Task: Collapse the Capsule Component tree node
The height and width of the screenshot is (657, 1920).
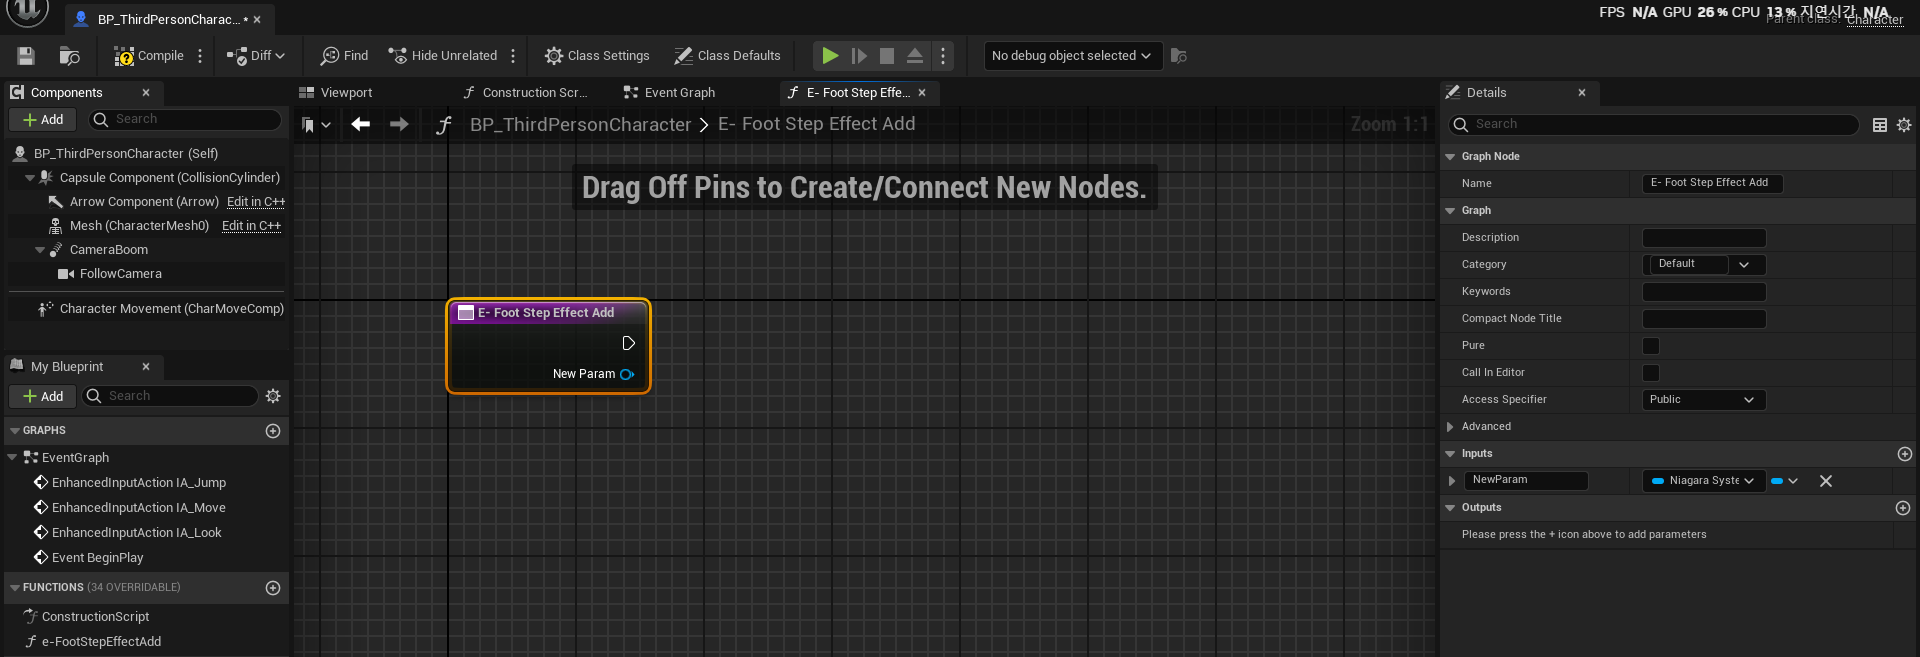Action: pos(30,178)
